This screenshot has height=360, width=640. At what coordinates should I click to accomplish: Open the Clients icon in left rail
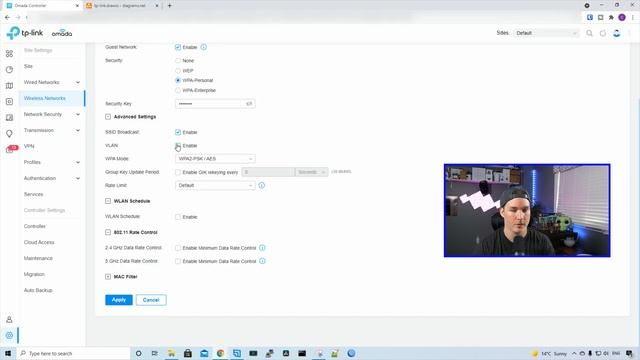click(x=9, y=118)
